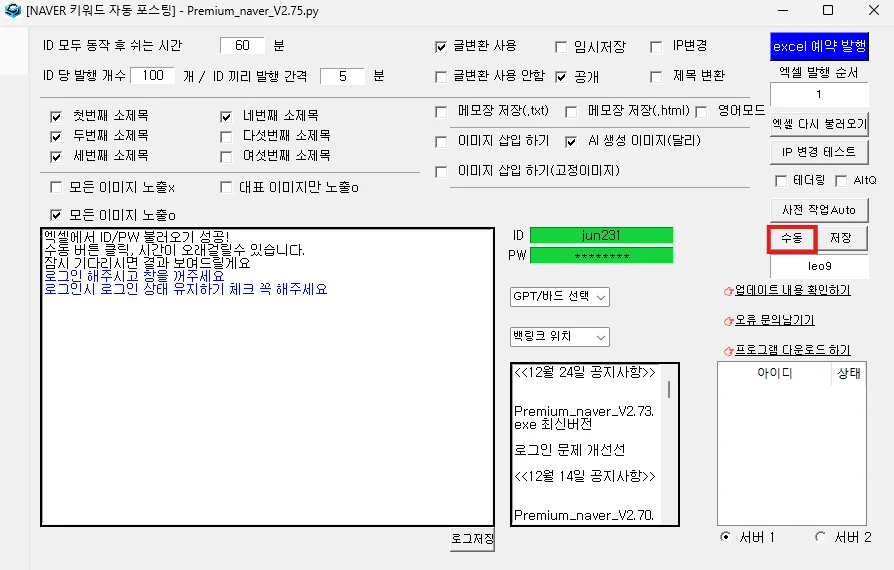This screenshot has height=570, width=894.
Task: Toggle 네번째 소제목 checkbox
Action: click(226, 117)
